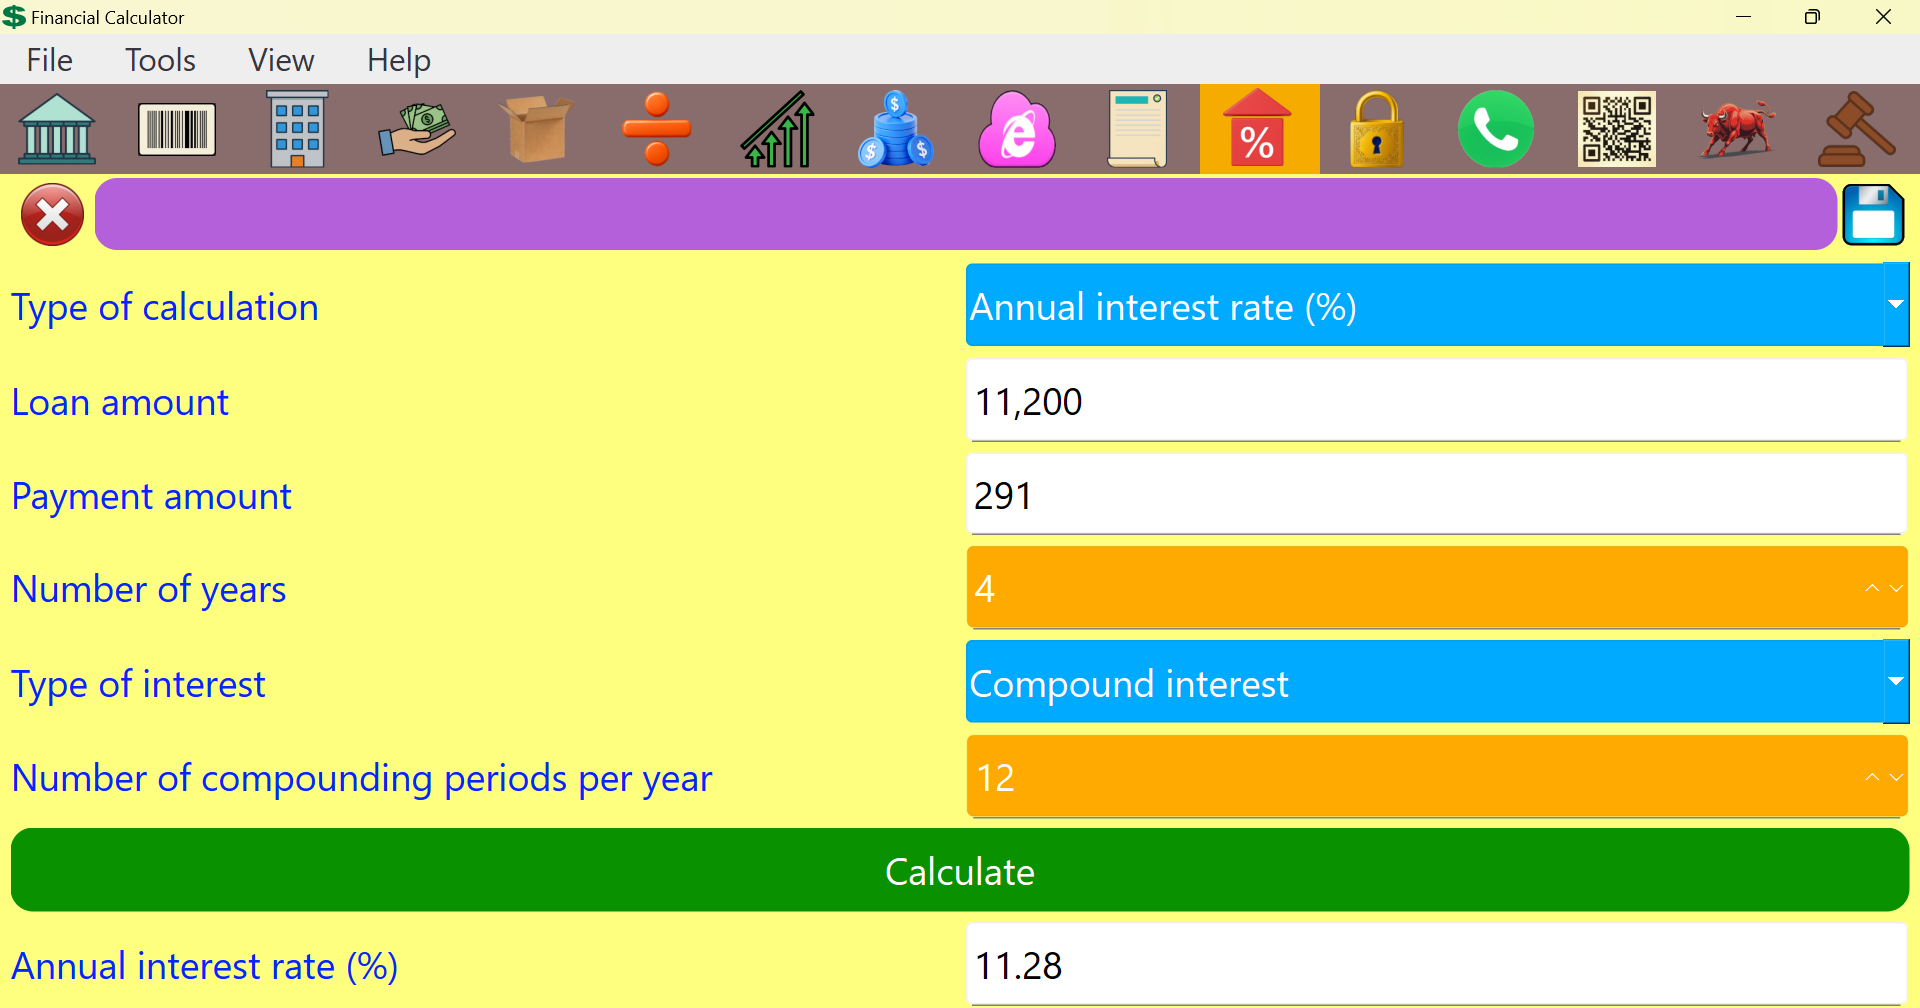The height and width of the screenshot is (1008, 1920).
Task: Select the padlock security tool
Action: click(1376, 129)
